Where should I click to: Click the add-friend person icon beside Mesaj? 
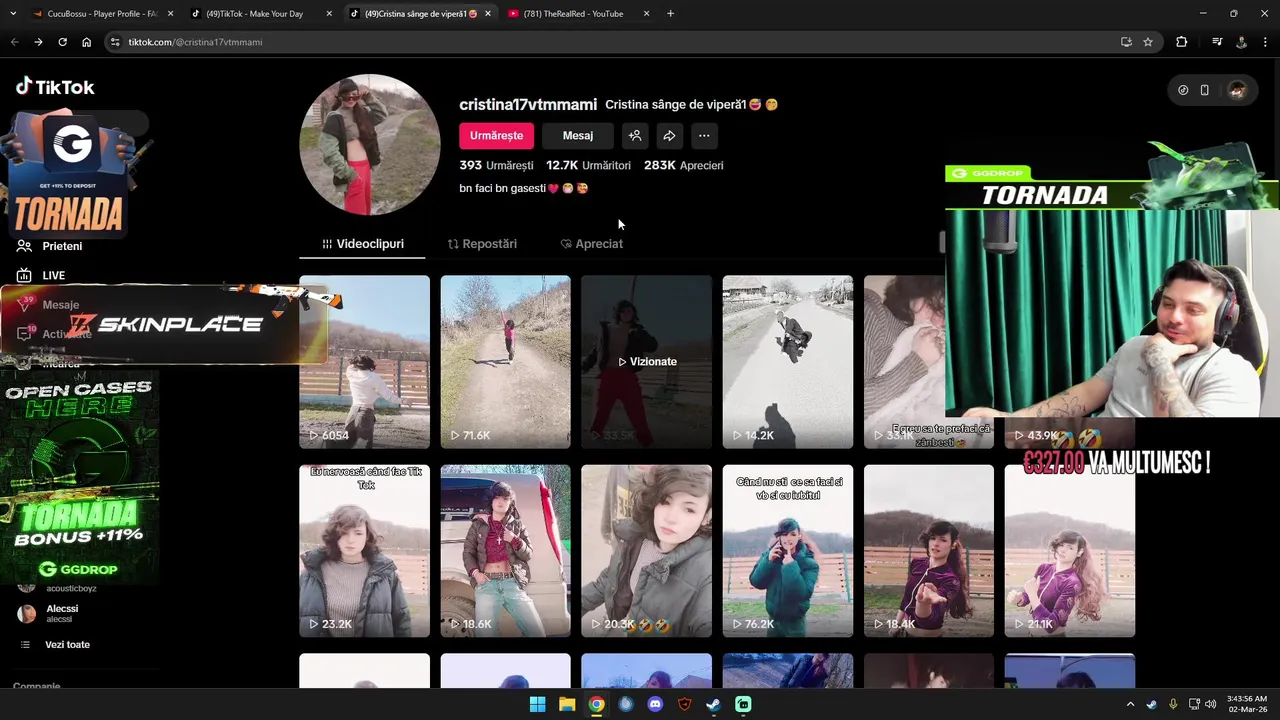point(635,136)
